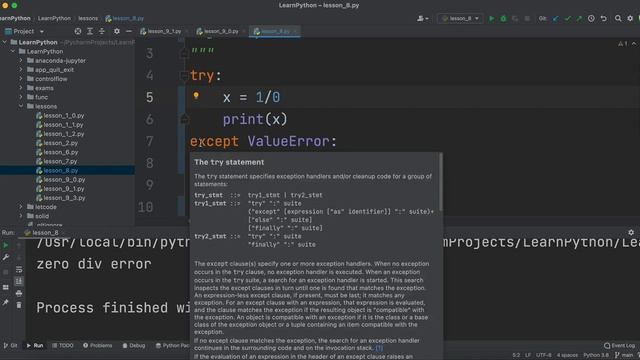640x360 pixels.
Task: Expand anaconda-jupyter folder
Action: tap(21, 60)
